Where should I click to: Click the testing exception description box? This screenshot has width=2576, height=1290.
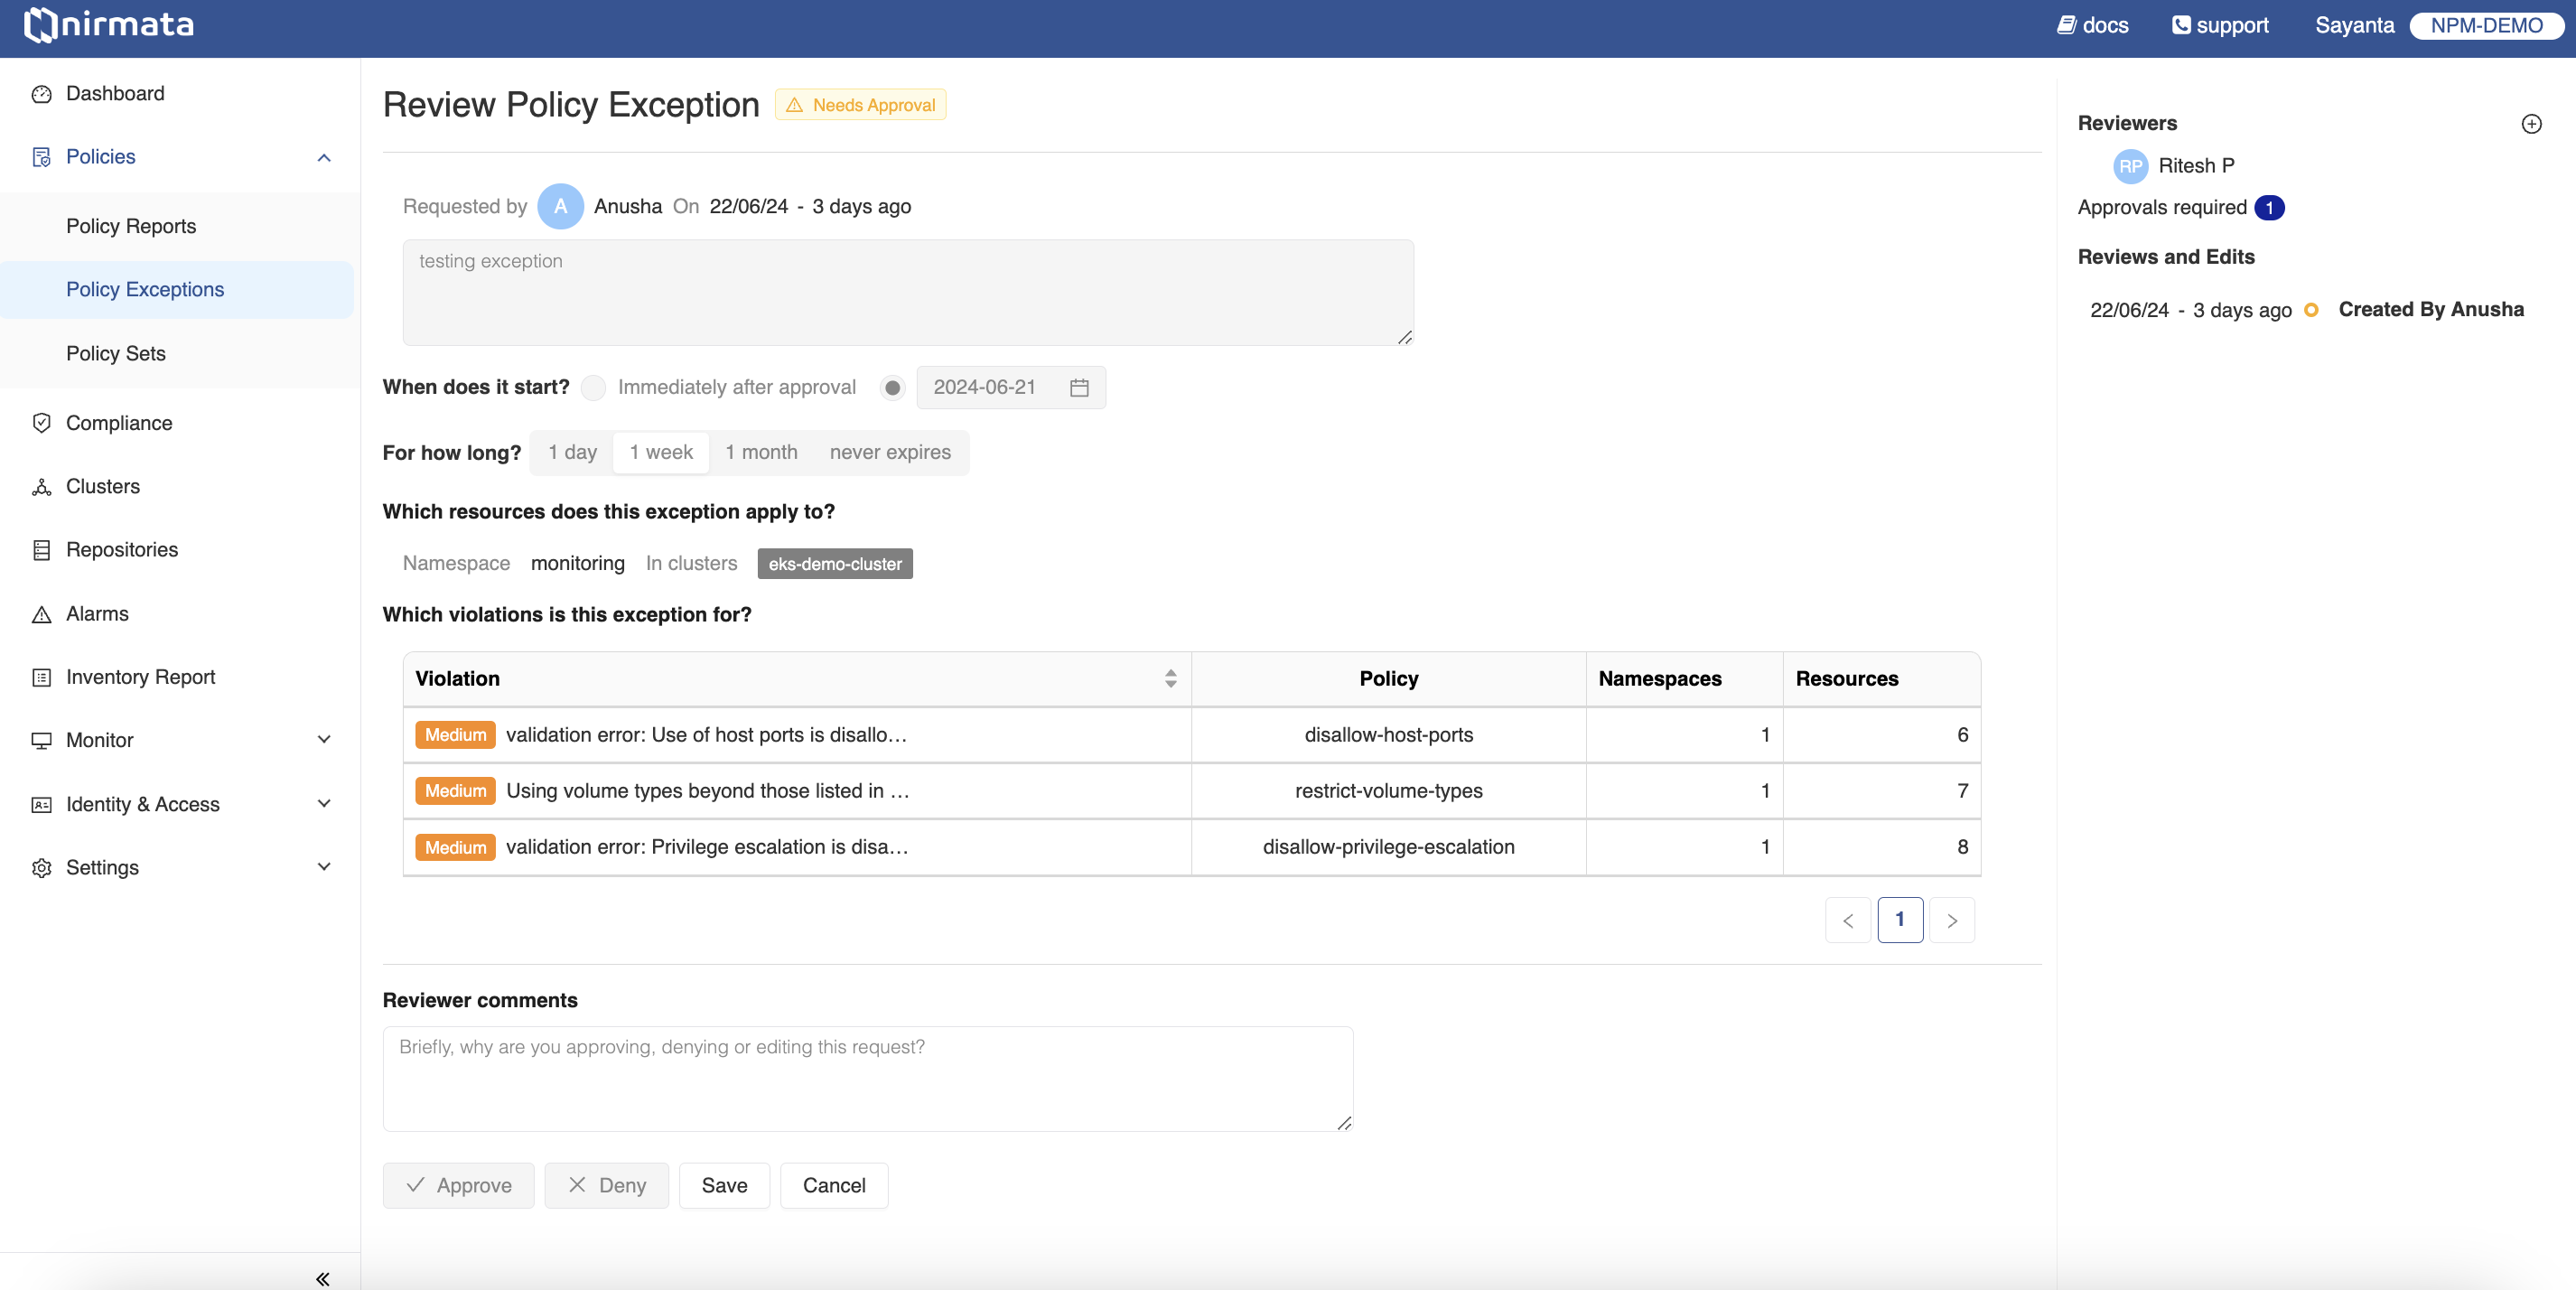[908, 293]
